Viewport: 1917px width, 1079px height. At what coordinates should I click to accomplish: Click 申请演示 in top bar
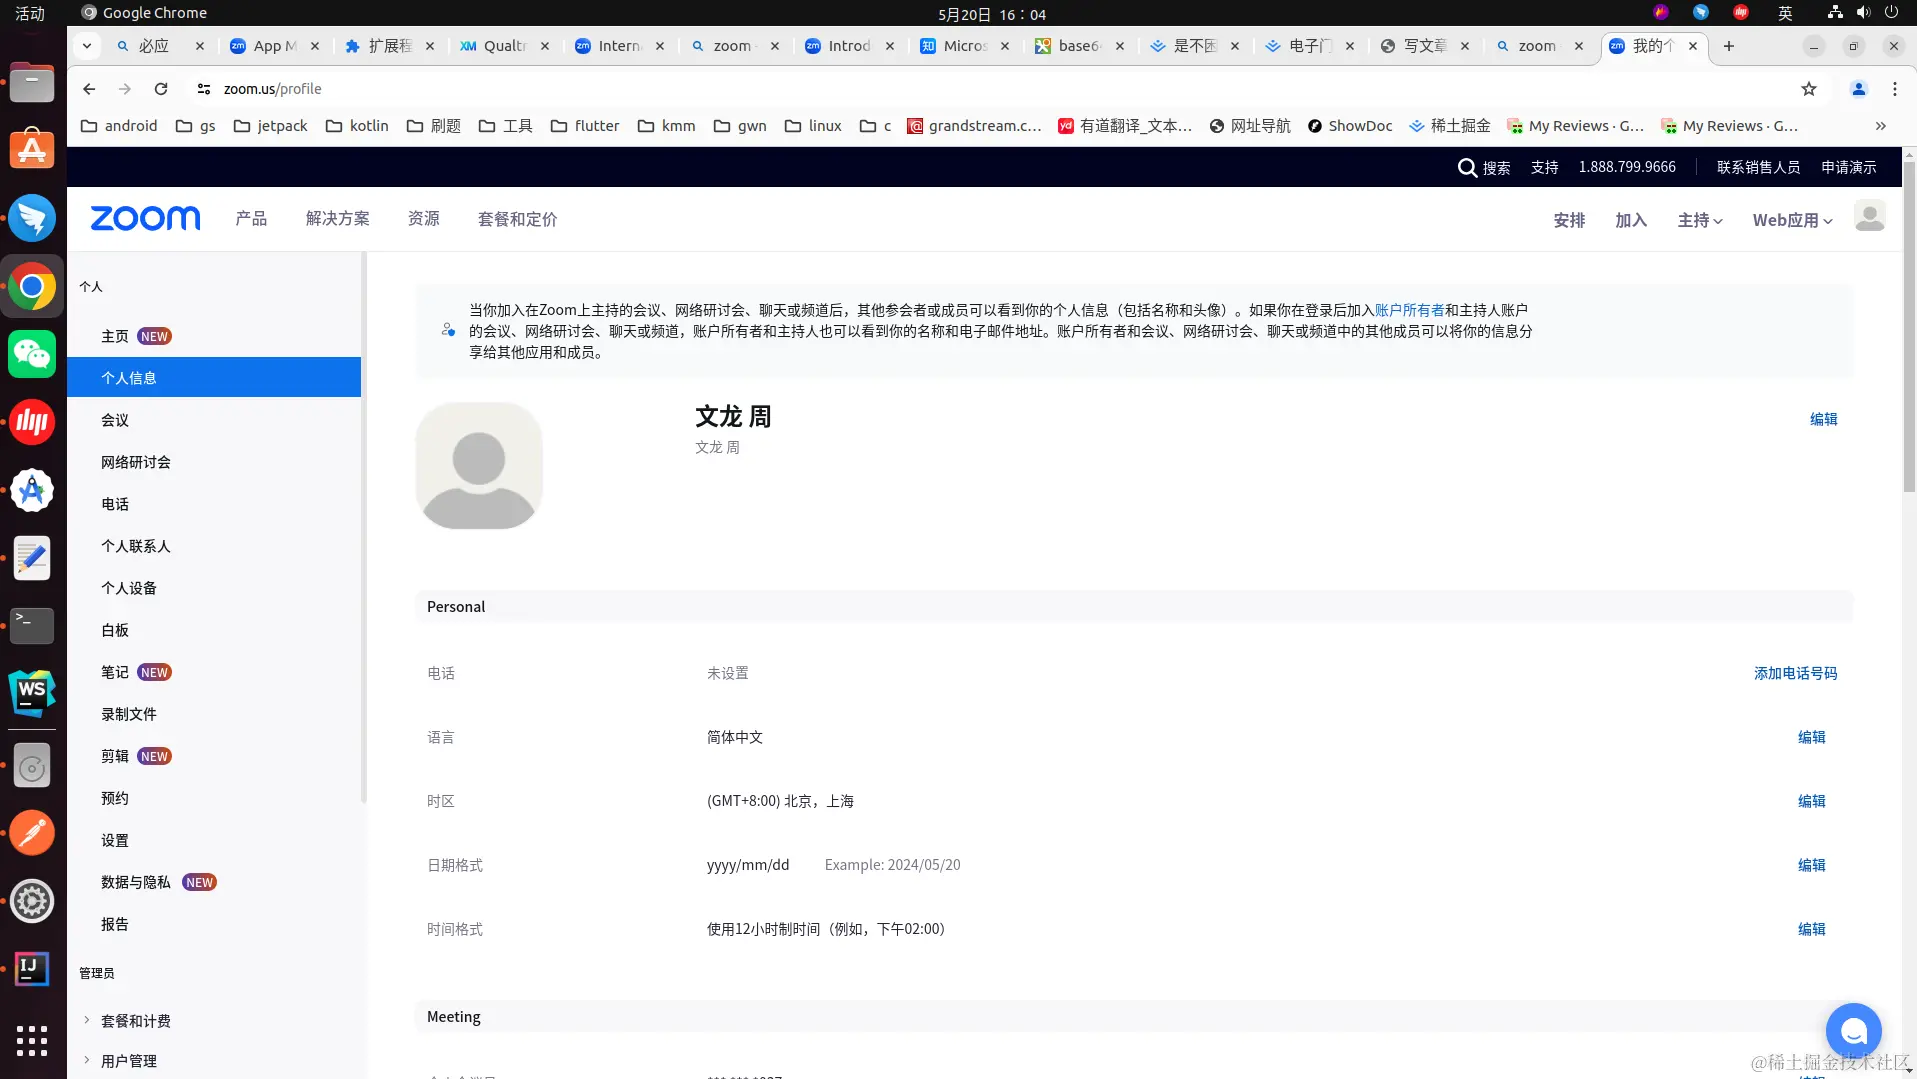tap(1848, 167)
